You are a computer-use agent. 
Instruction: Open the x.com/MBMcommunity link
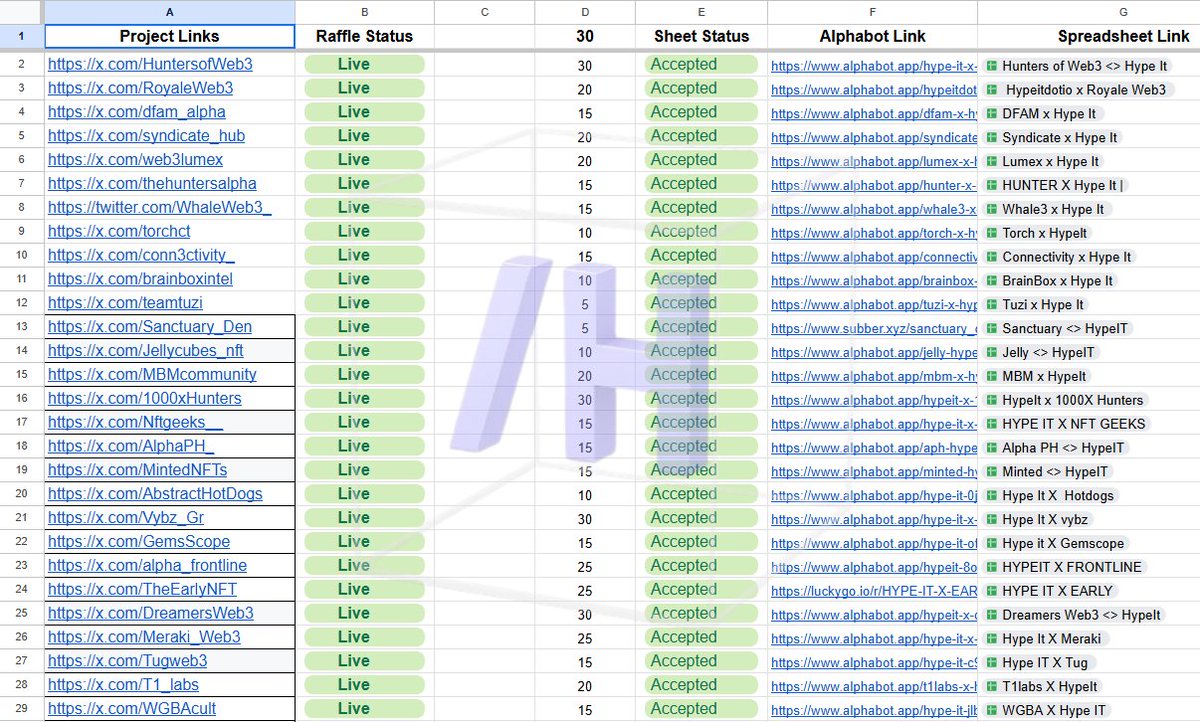152,375
